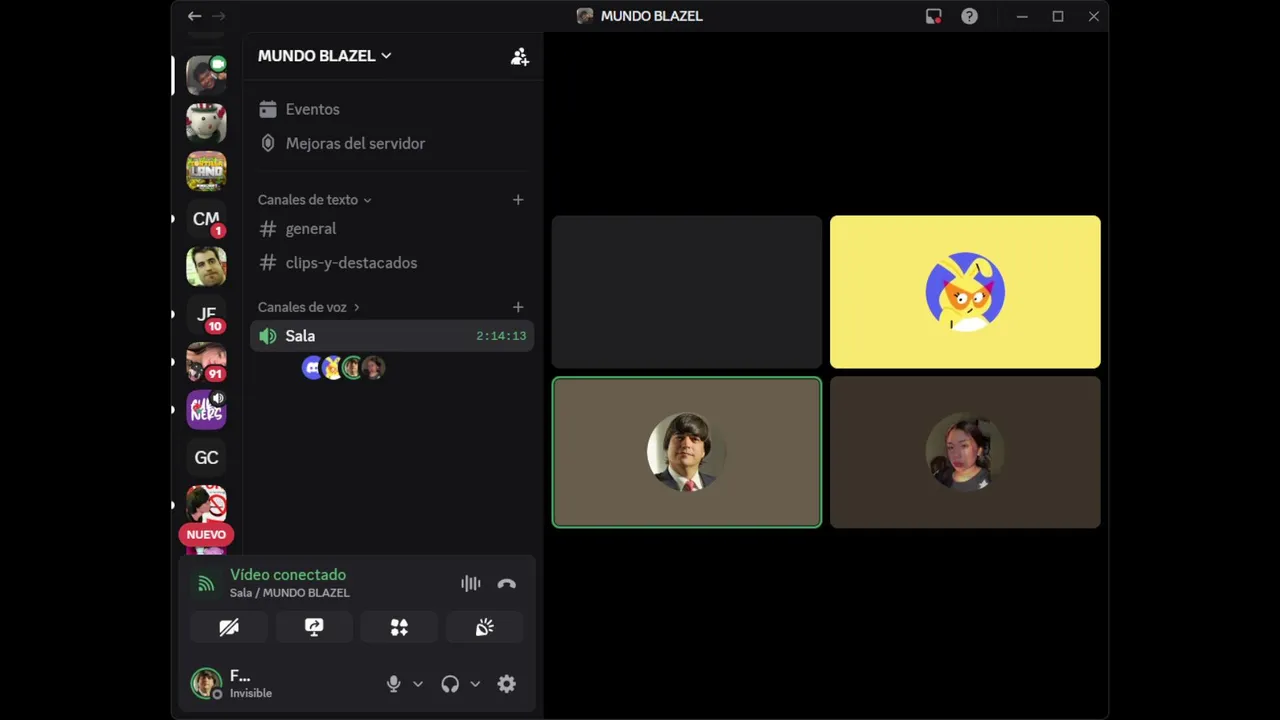
Task: Focus the yellow participant video tile
Action: tap(965, 292)
